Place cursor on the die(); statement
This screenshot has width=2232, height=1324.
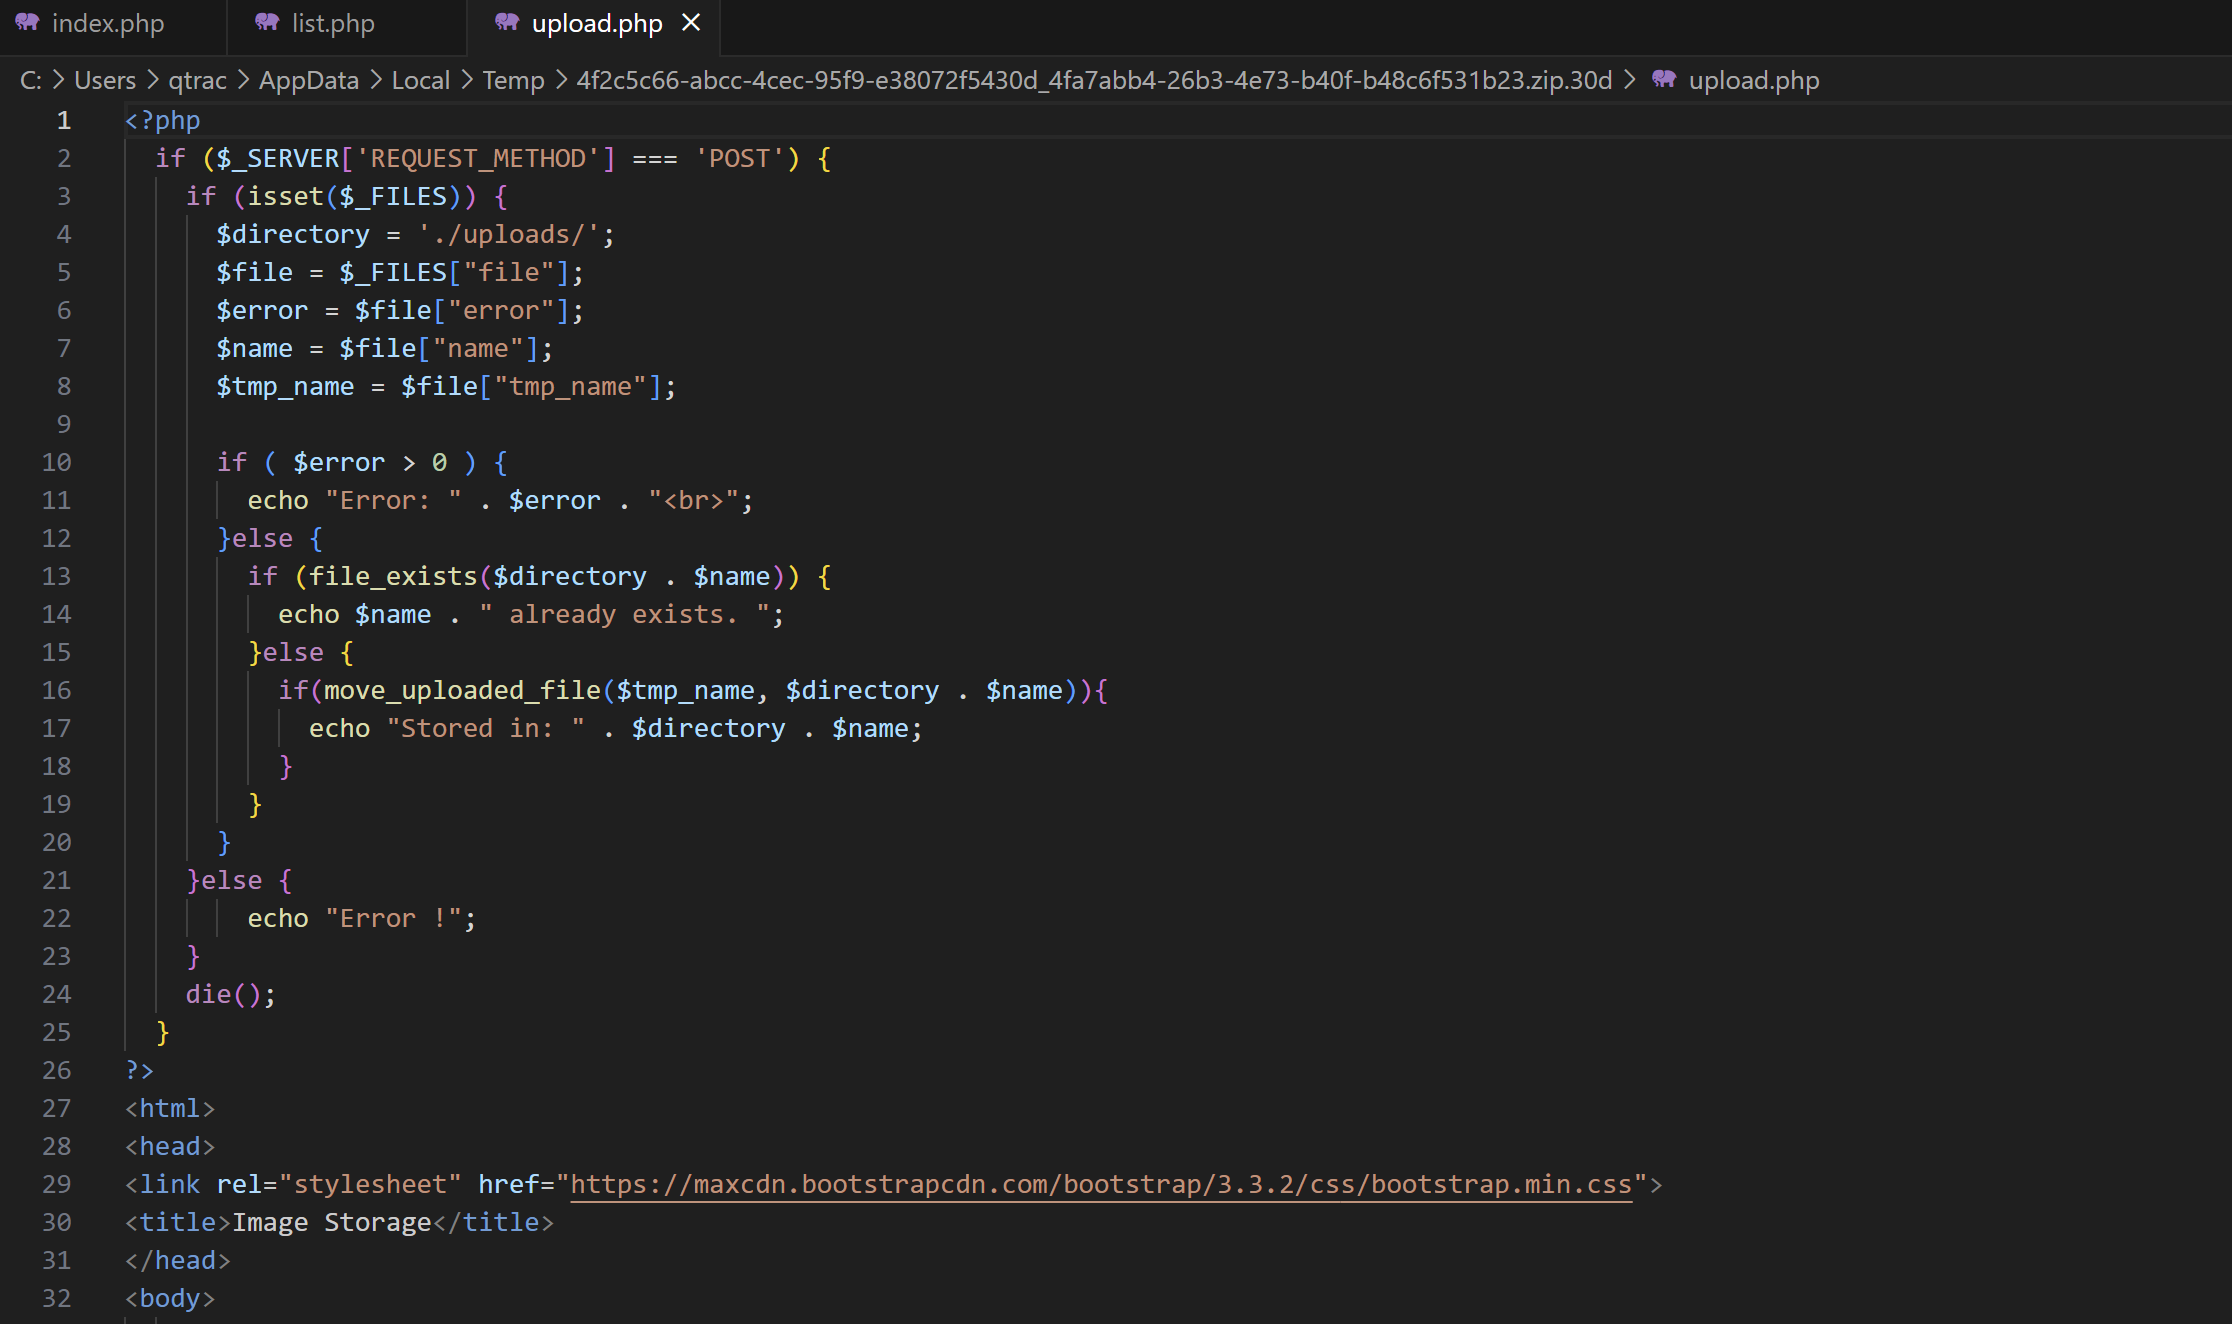(230, 995)
